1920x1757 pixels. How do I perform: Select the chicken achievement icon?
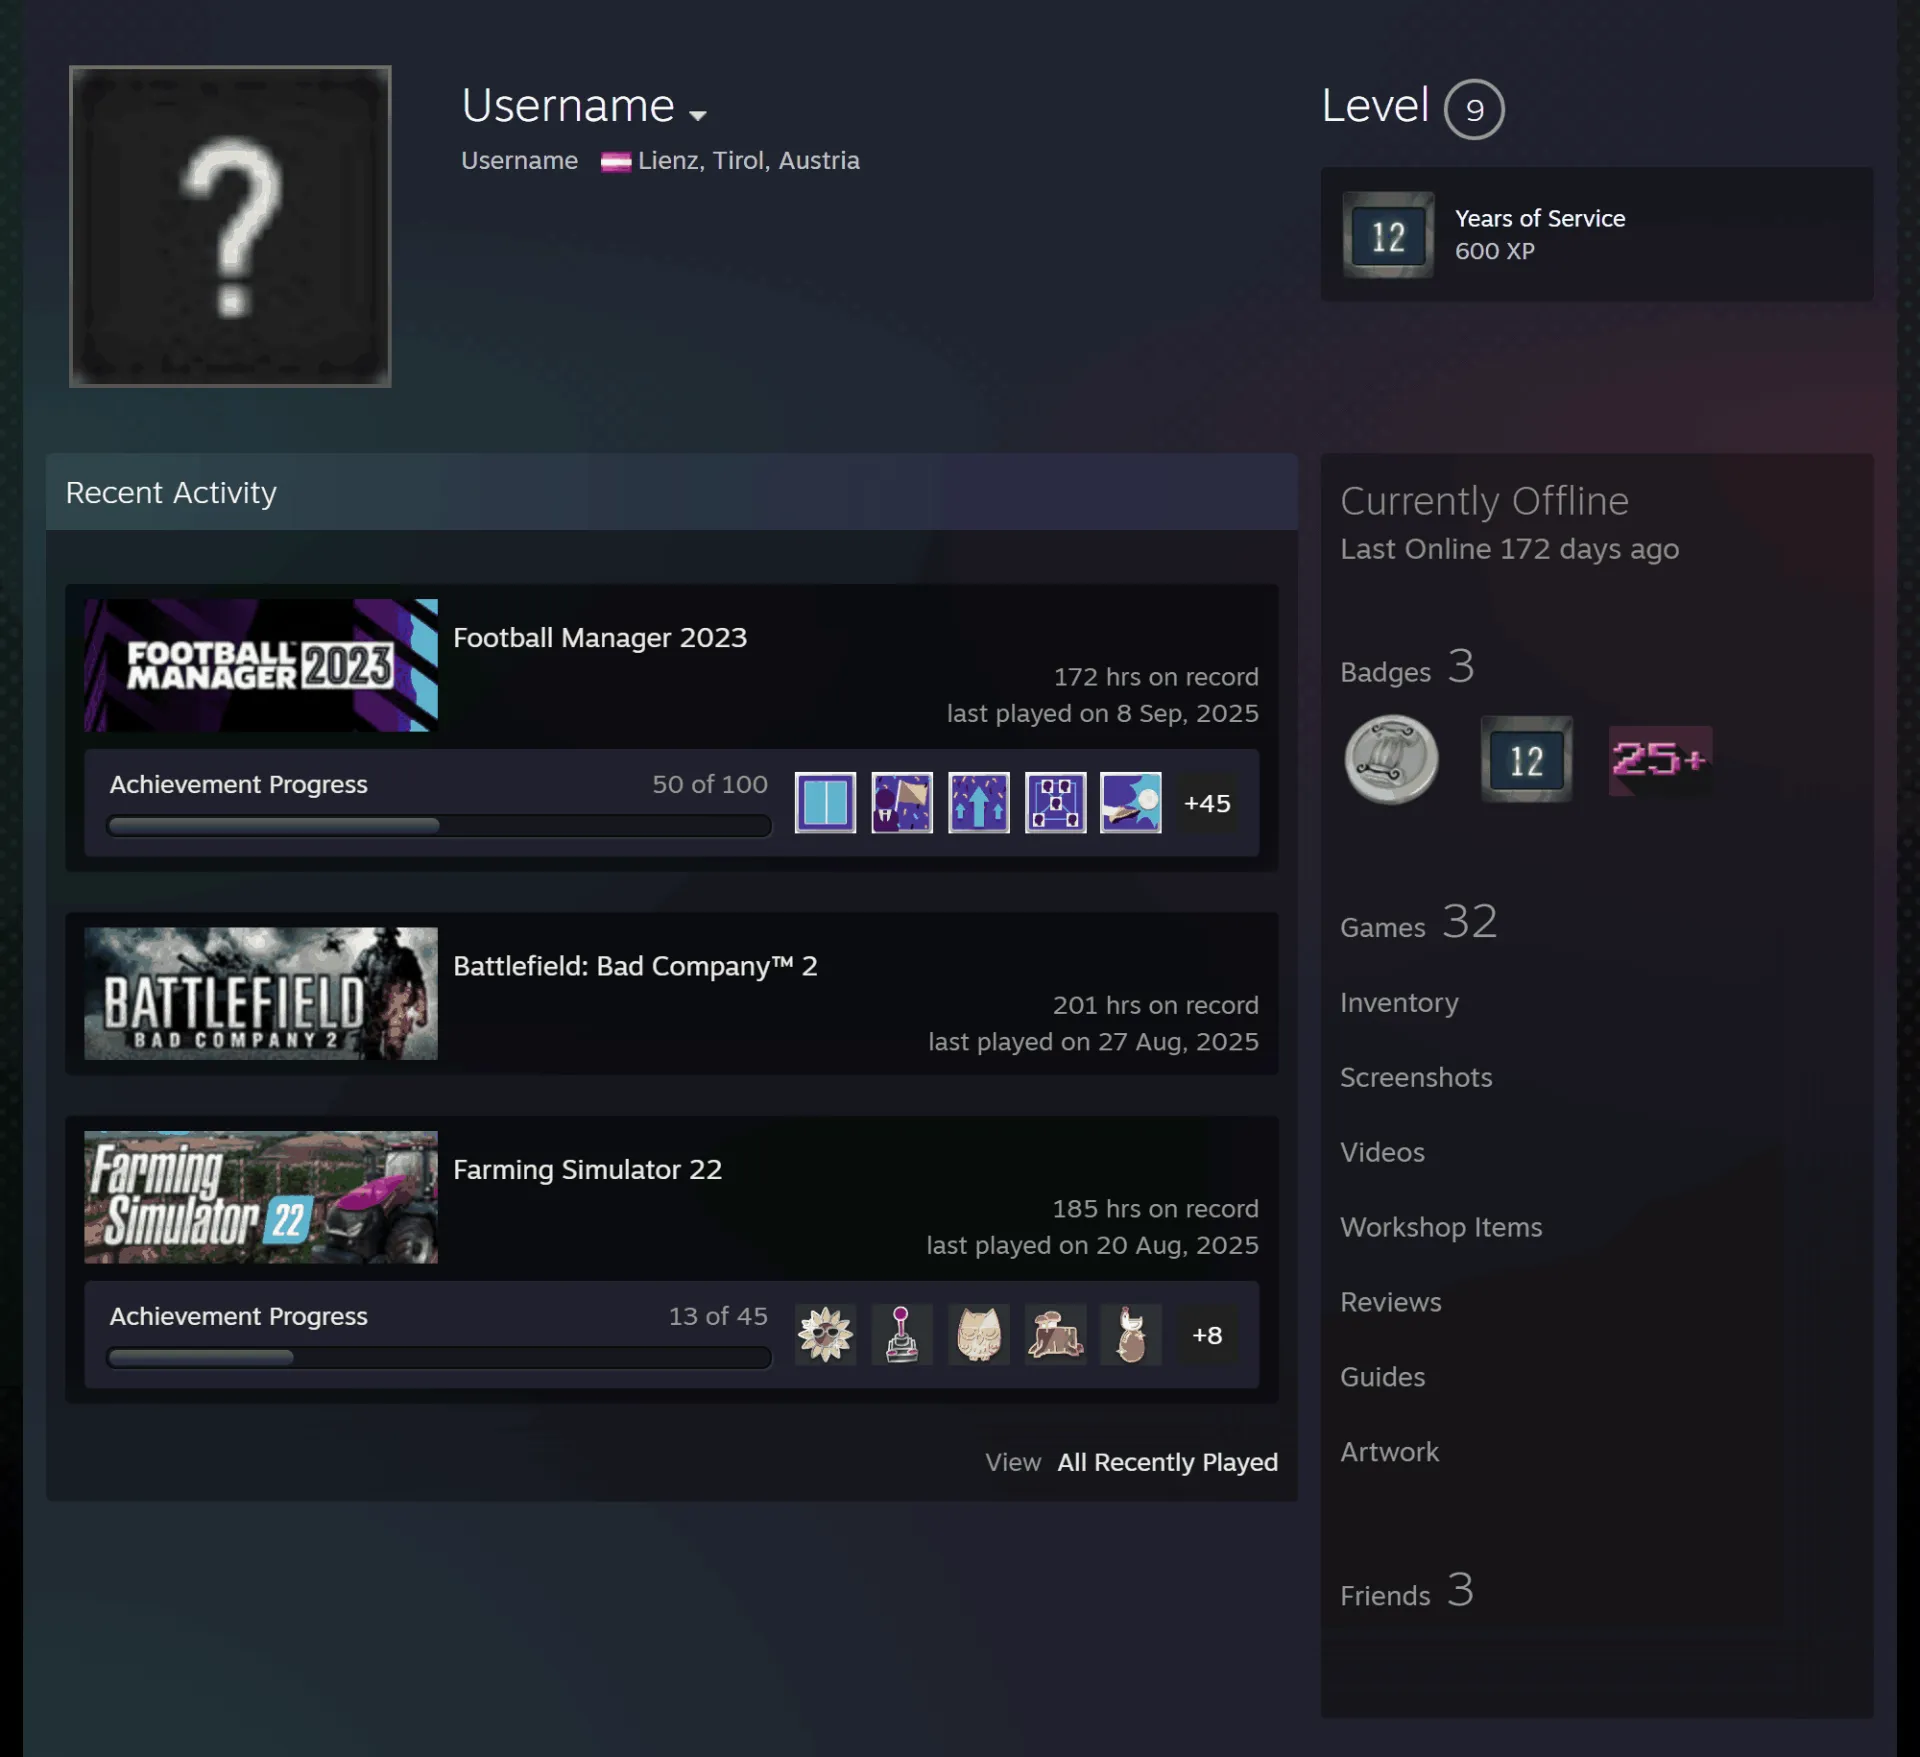tap(1131, 1334)
